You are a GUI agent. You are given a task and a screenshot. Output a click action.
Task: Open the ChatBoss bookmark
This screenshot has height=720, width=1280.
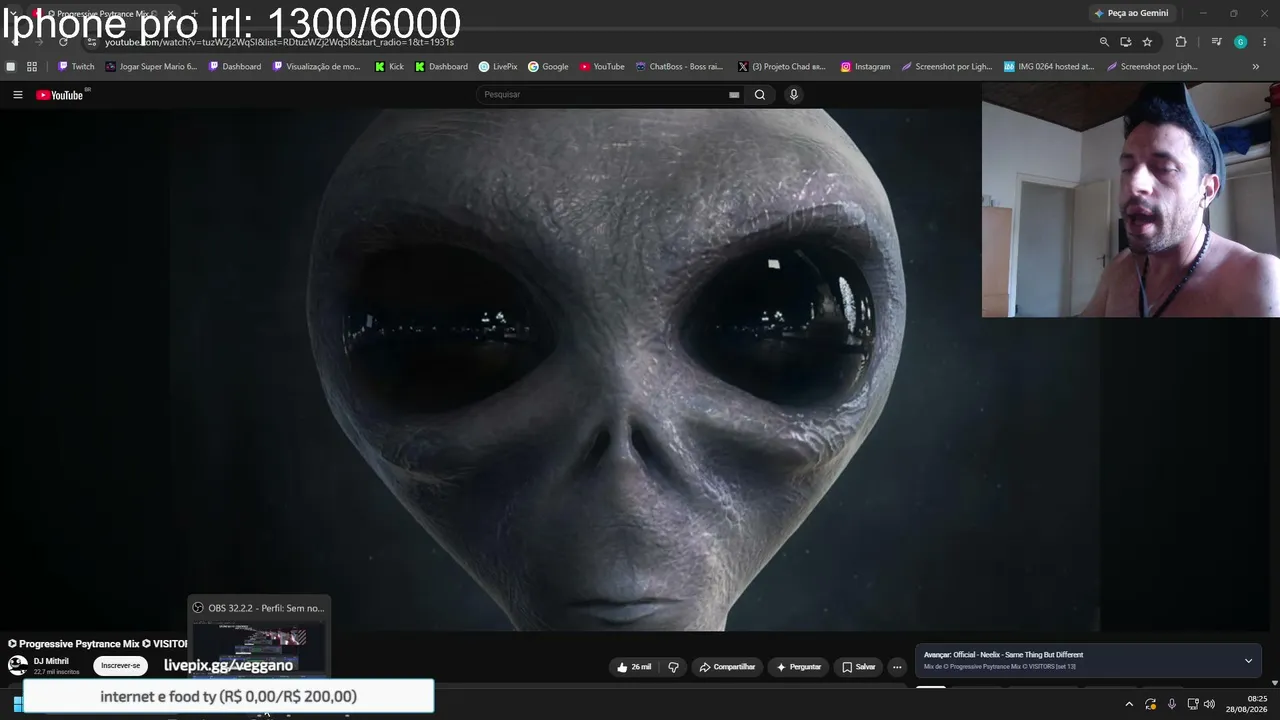pyautogui.click(x=679, y=67)
